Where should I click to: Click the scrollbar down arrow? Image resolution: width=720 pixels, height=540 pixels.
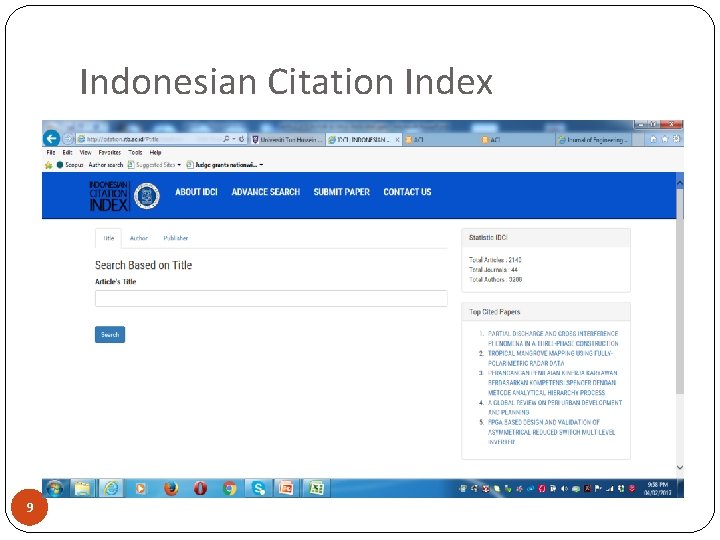(x=680, y=467)
